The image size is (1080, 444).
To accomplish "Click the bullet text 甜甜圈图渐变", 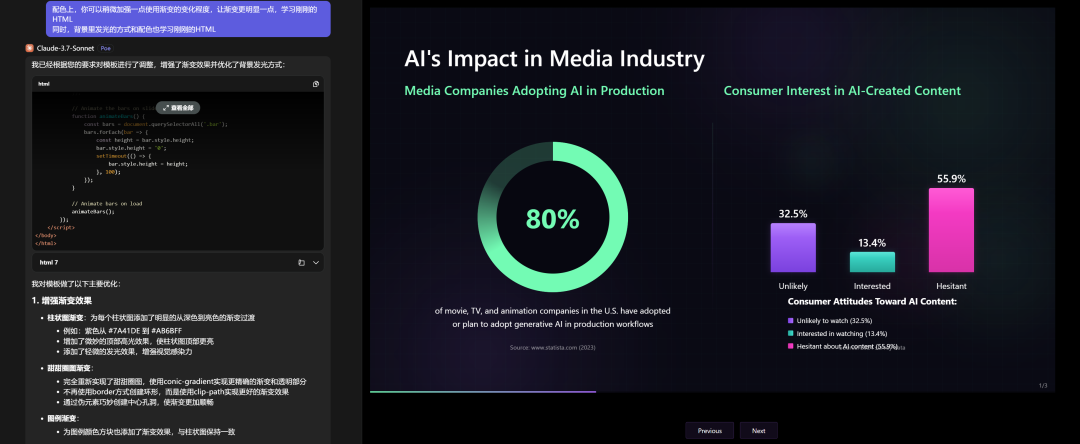I will [70, 368].
